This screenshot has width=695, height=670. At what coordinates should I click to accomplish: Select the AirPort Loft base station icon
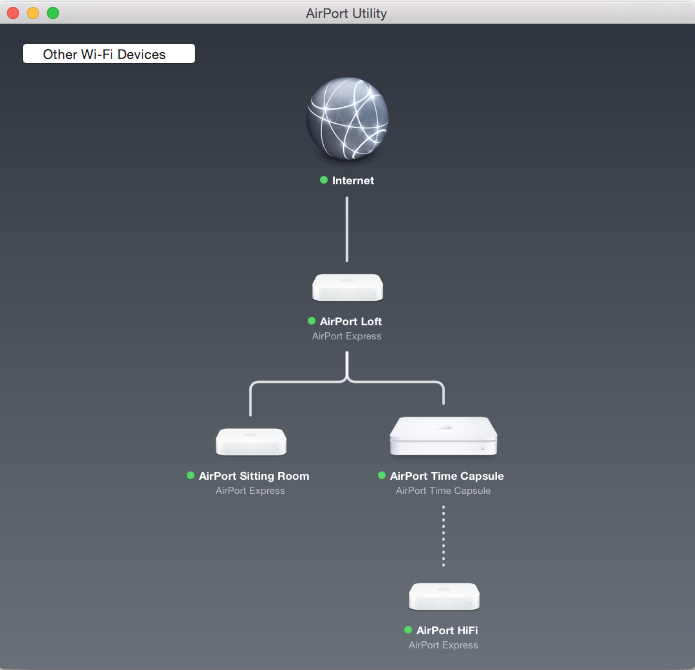(x=348, y=288)
